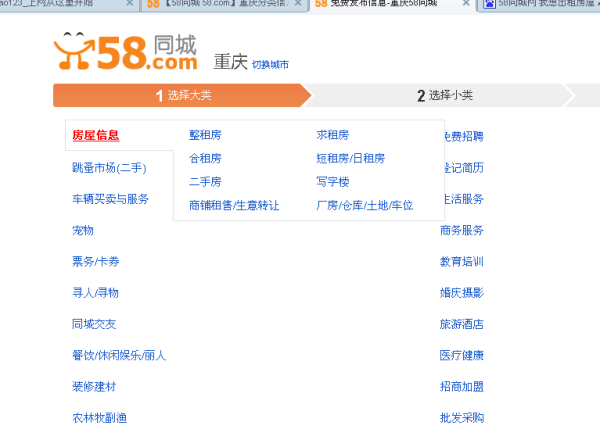Open 农林牧副渔 category
The height and width of the screenshot is (447, 600).
click(99, 418)
